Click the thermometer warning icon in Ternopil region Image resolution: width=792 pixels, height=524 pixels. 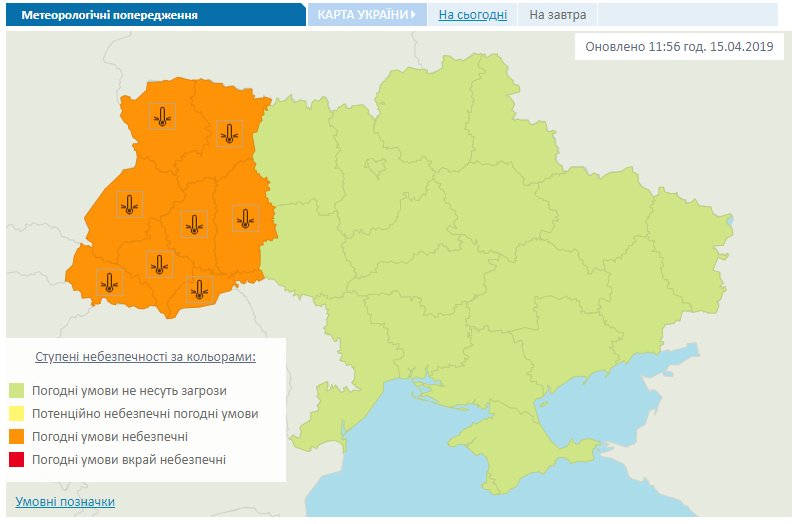point(194,224)
